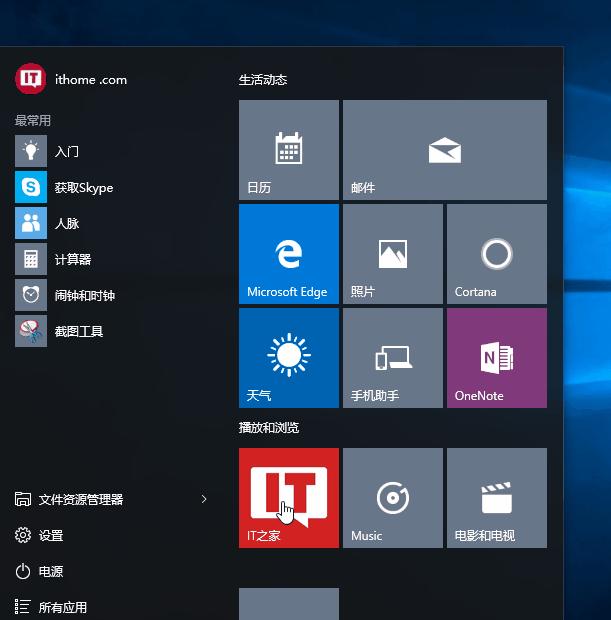
Task: Click the Calculator (计算器) icon
Action: 31,259
